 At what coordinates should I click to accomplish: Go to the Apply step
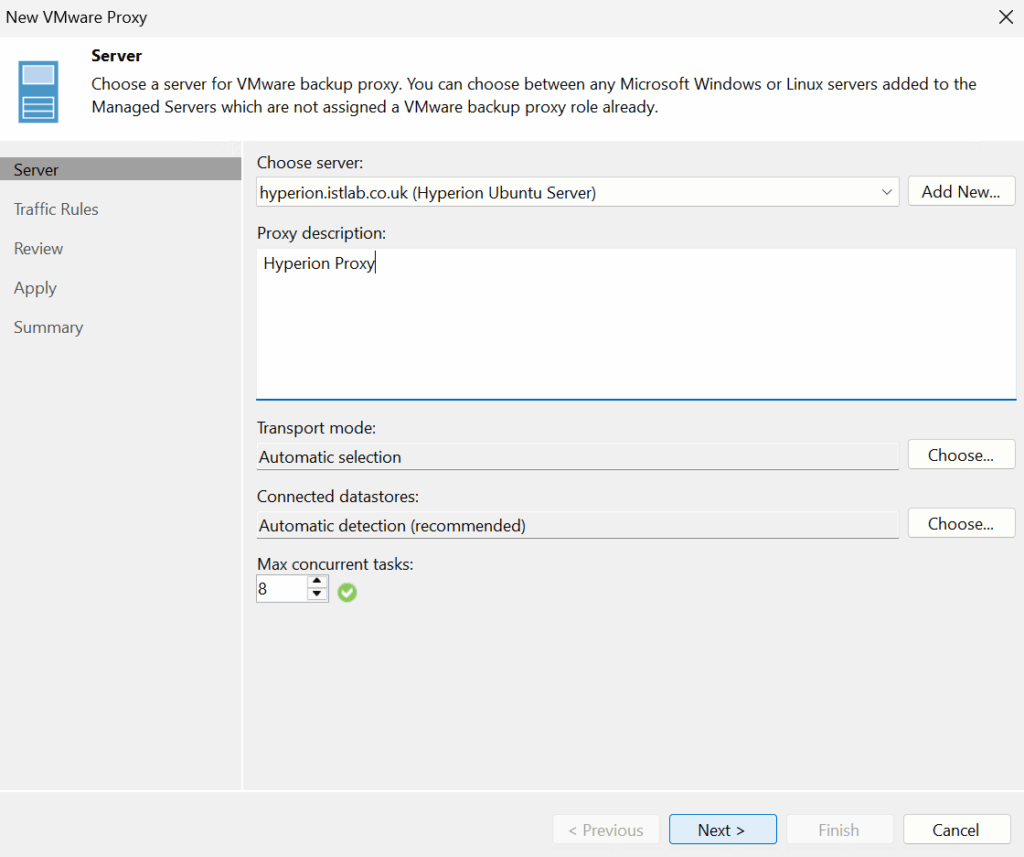pyautogui.click(x=35, y=288)
